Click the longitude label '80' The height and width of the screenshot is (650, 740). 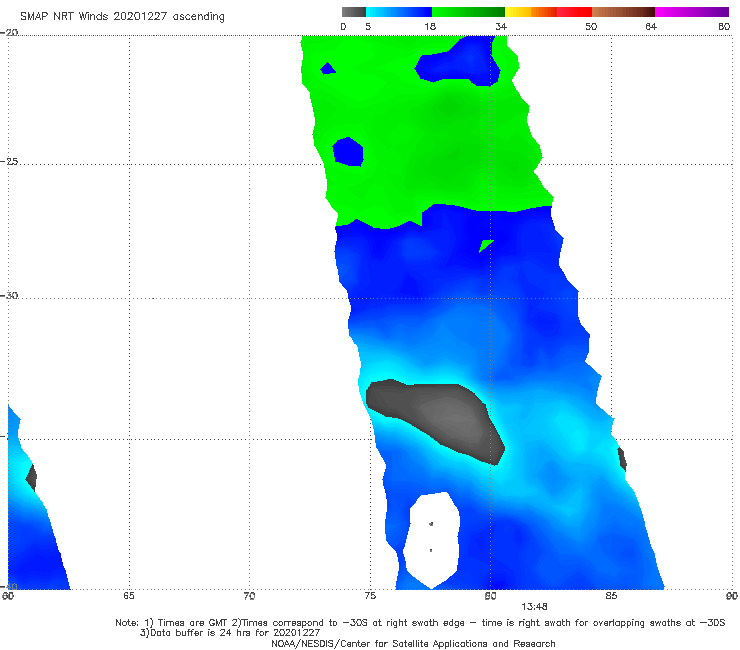point(490,596)
